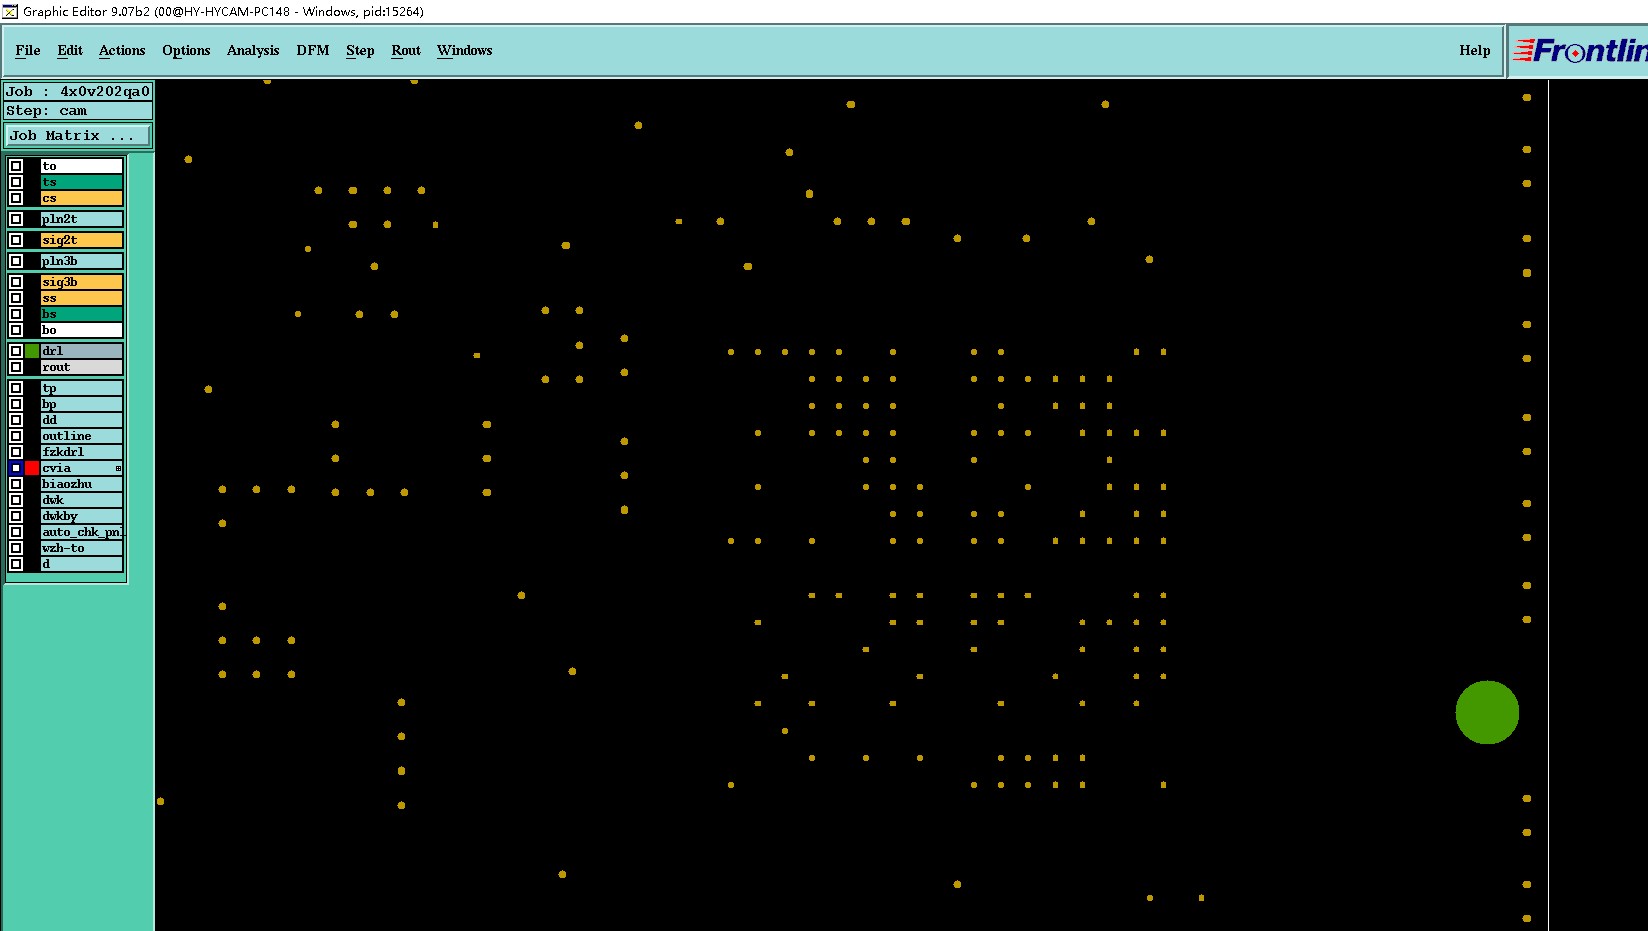Select the layer name 'cs'
This screenshot has width=1648, height=931.
(82, 198)
